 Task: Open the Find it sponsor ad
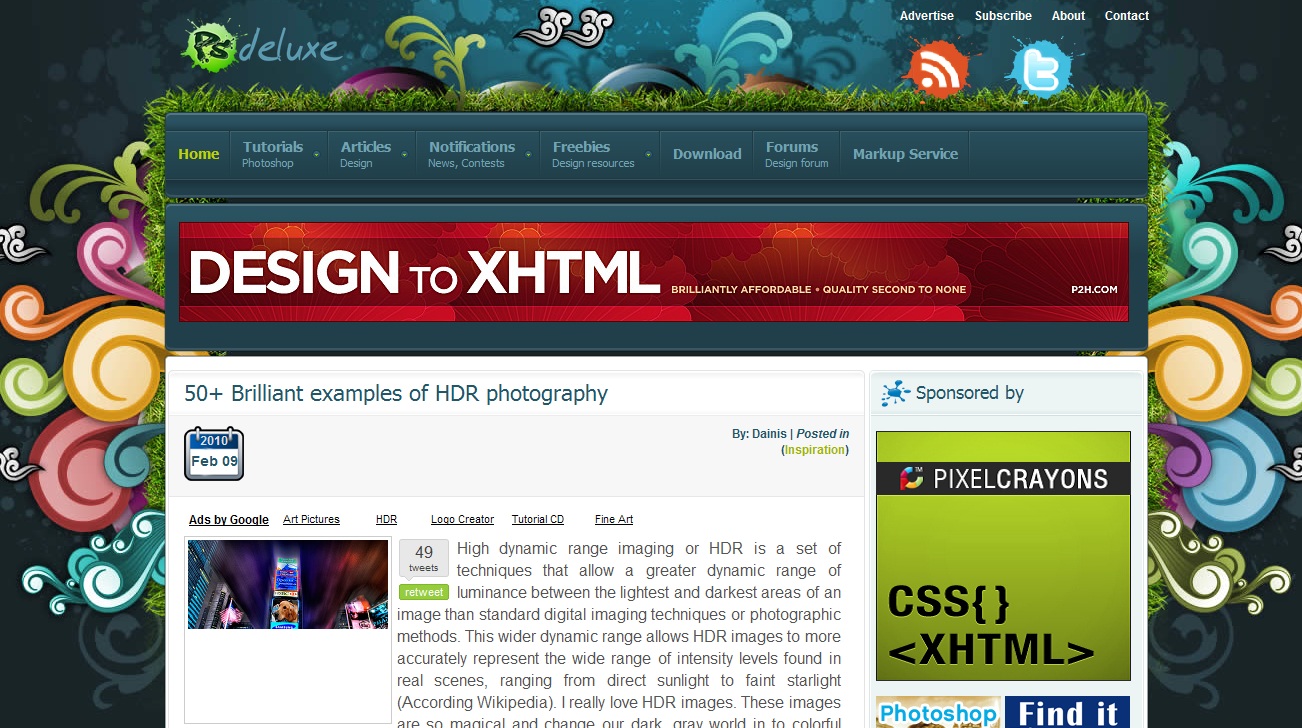tap(1067, 712)
